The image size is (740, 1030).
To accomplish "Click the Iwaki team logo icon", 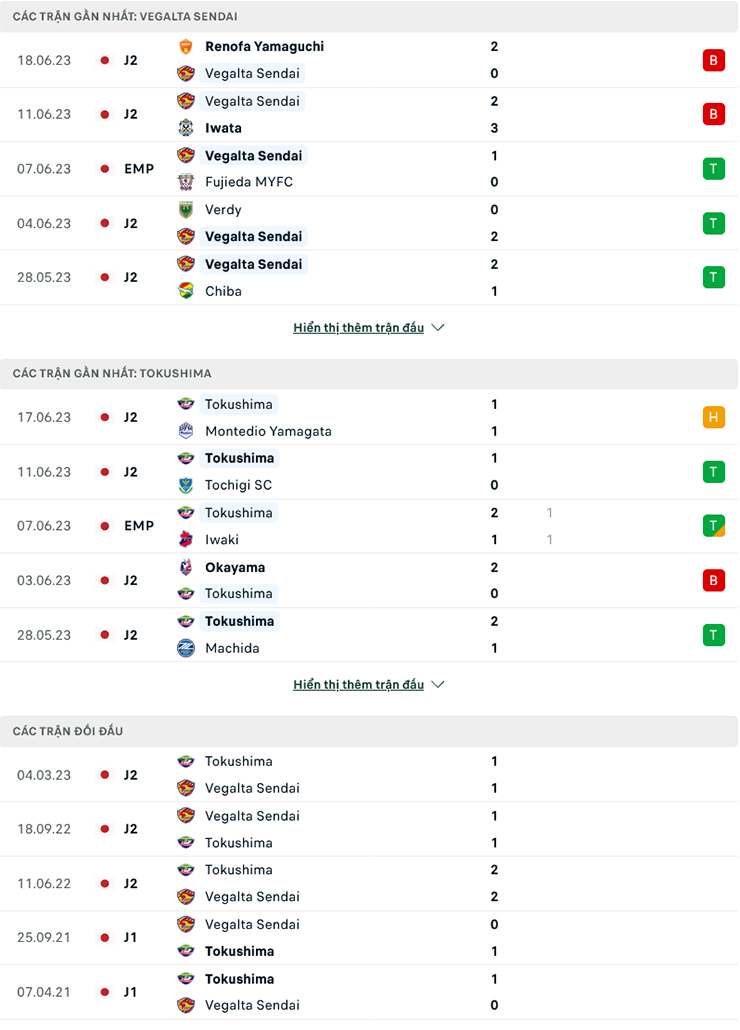I will (x=186, y=539).
